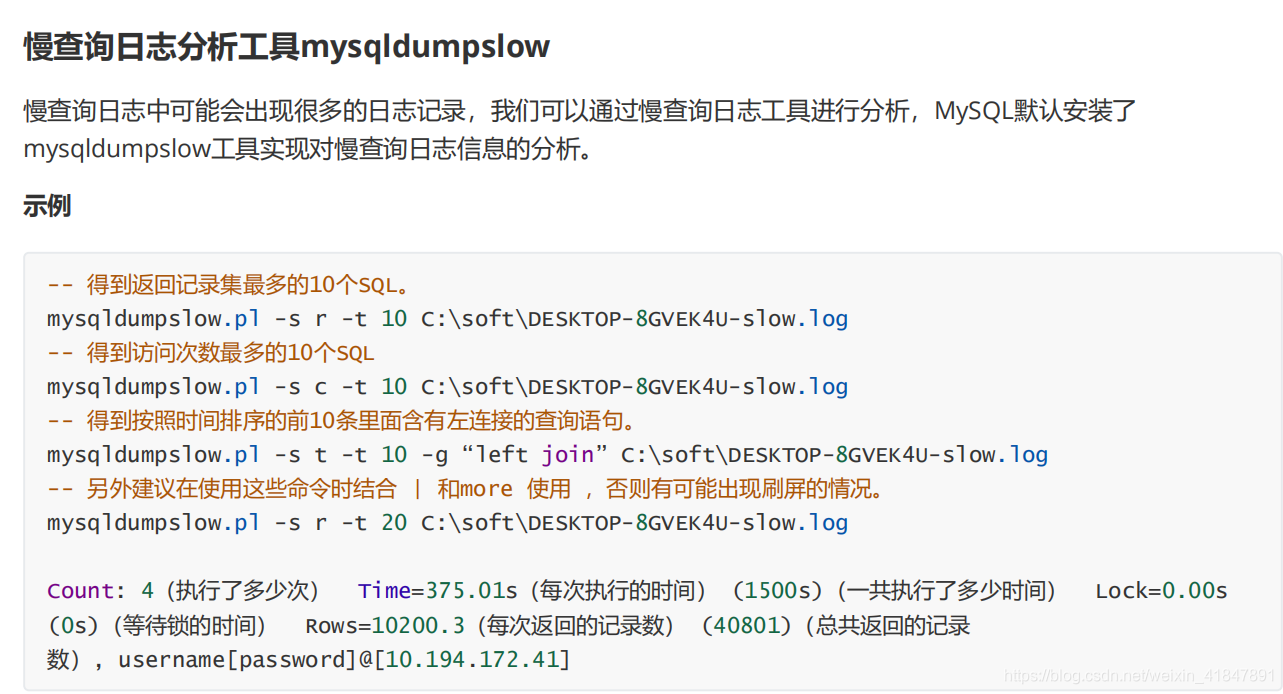Click Time=375.01s value in output
The image size is (1283, 694).
click(x=438, y=591)
